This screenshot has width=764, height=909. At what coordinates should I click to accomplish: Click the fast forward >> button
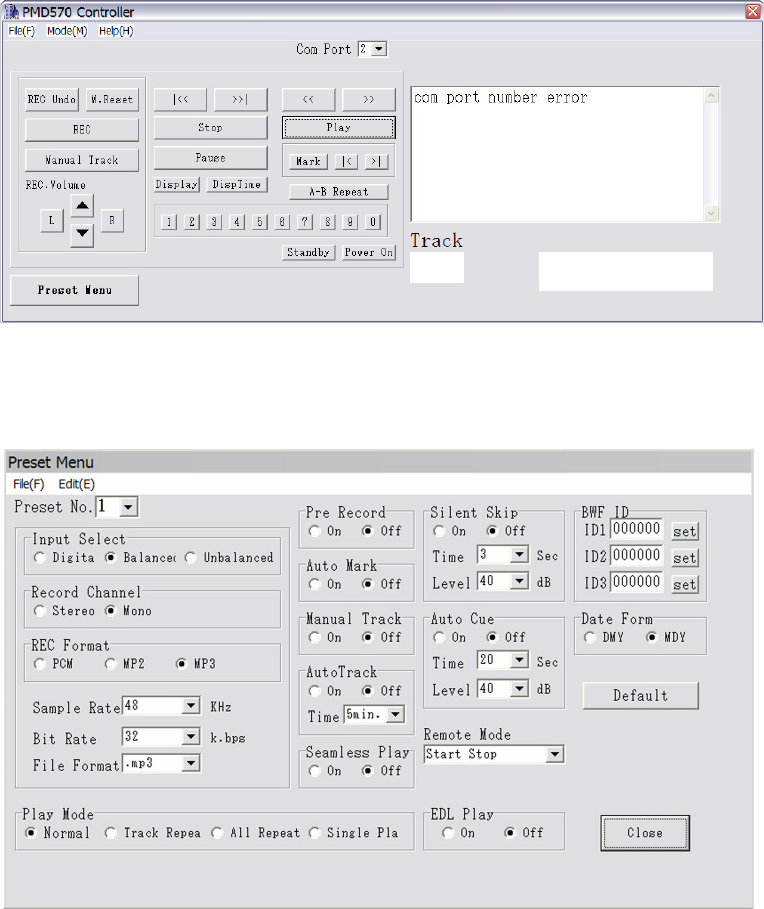(369, 99)
